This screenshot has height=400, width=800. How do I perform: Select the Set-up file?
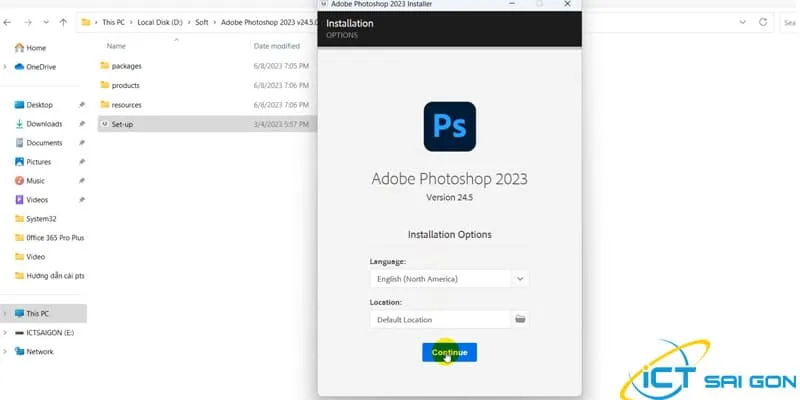[x=207, y=124]
